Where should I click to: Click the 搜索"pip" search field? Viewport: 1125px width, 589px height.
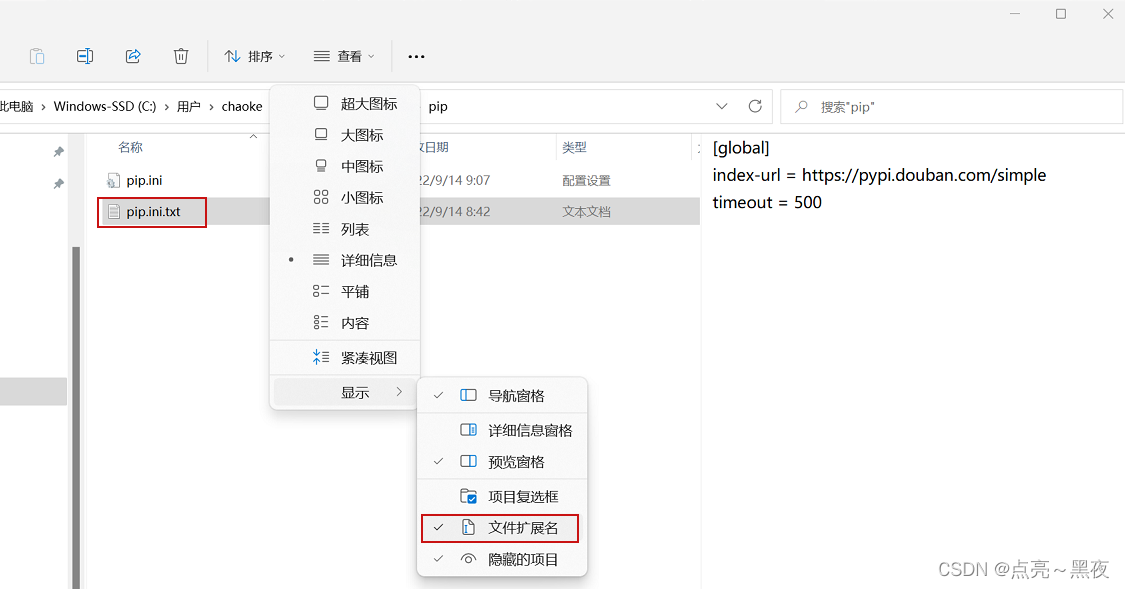951,107
